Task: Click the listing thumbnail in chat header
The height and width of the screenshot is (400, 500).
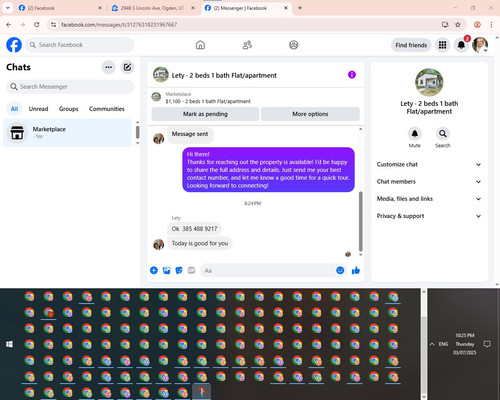Action: [x=161, y=74]
